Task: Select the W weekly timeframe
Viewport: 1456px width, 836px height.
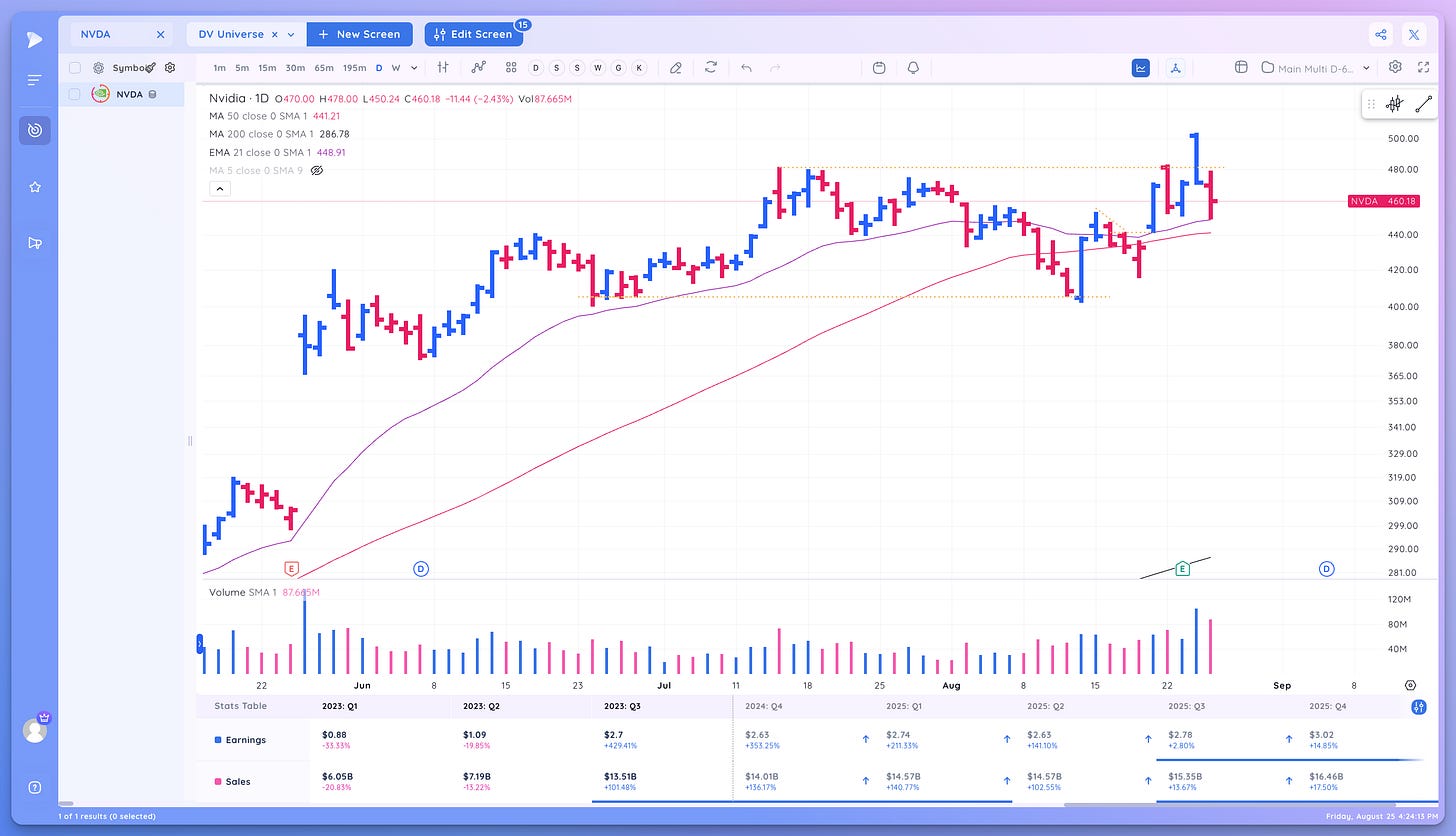Action: pyautogui.click(x=395, y=68)
